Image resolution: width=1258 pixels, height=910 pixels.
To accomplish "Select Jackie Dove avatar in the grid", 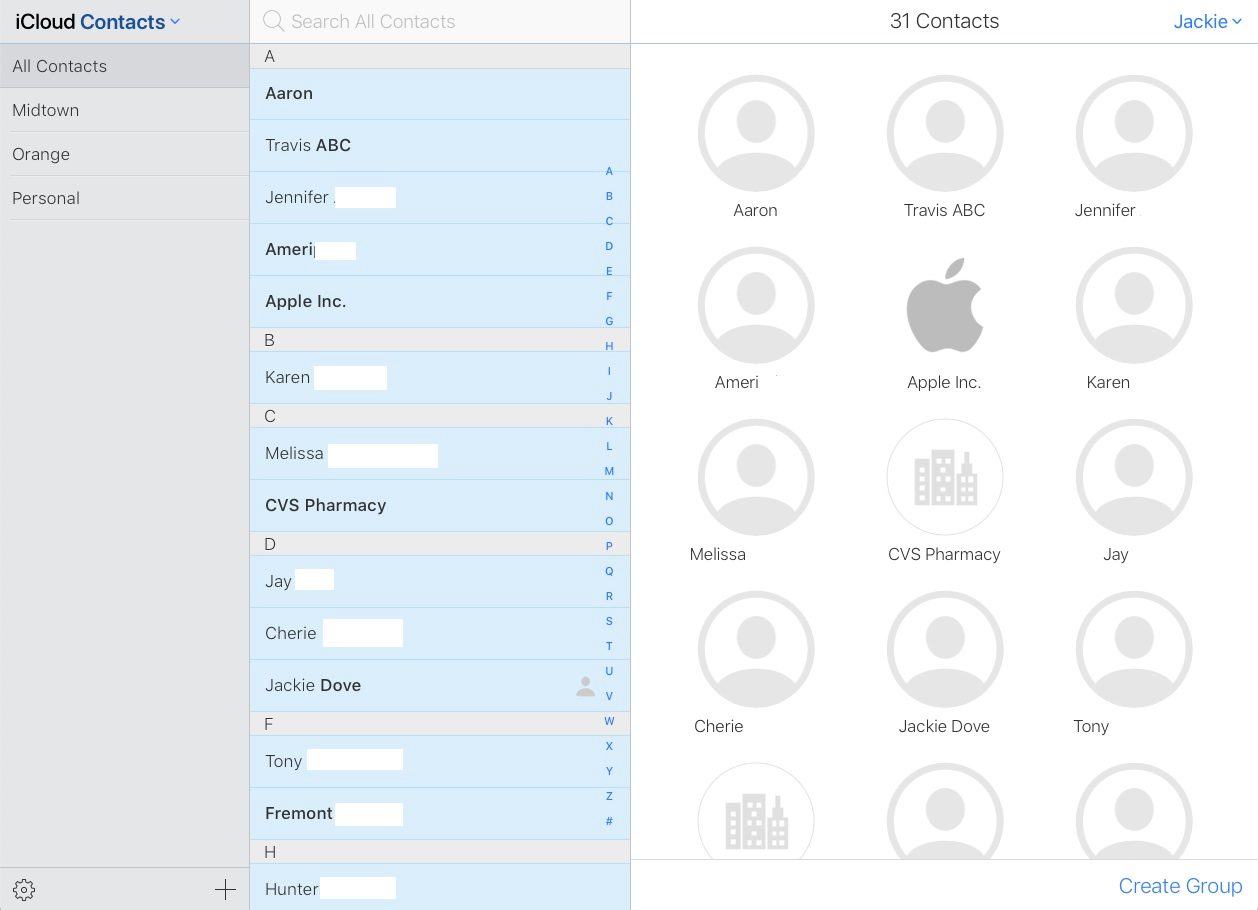I will coord(944,649).
